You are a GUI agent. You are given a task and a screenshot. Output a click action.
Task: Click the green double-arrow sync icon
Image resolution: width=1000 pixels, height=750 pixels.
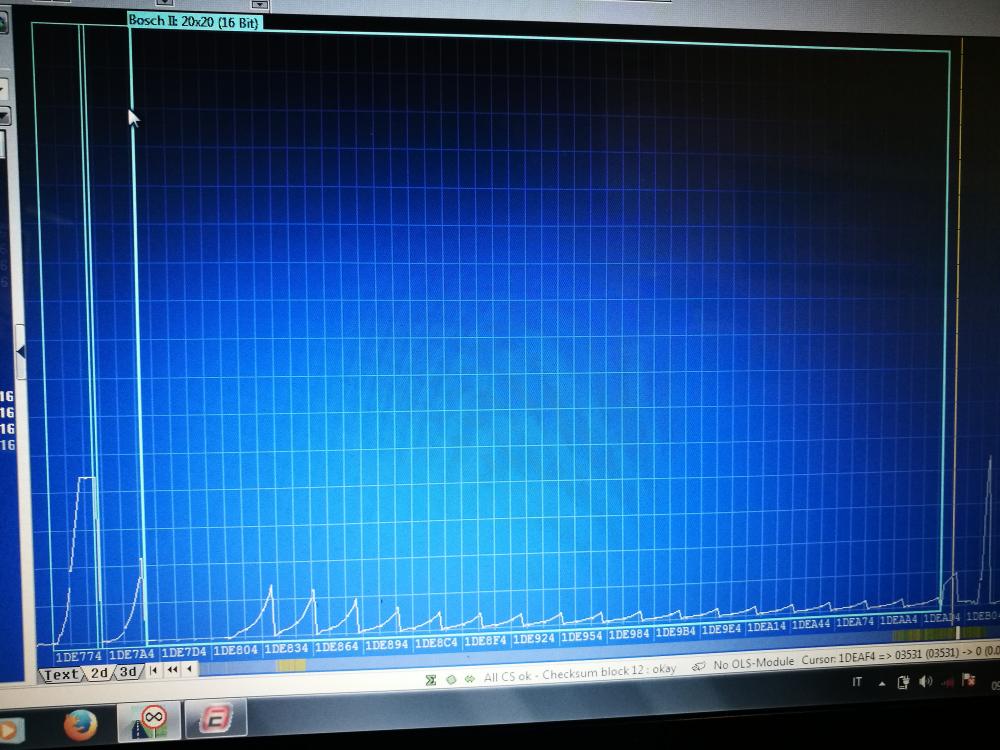tap(469, 679)
